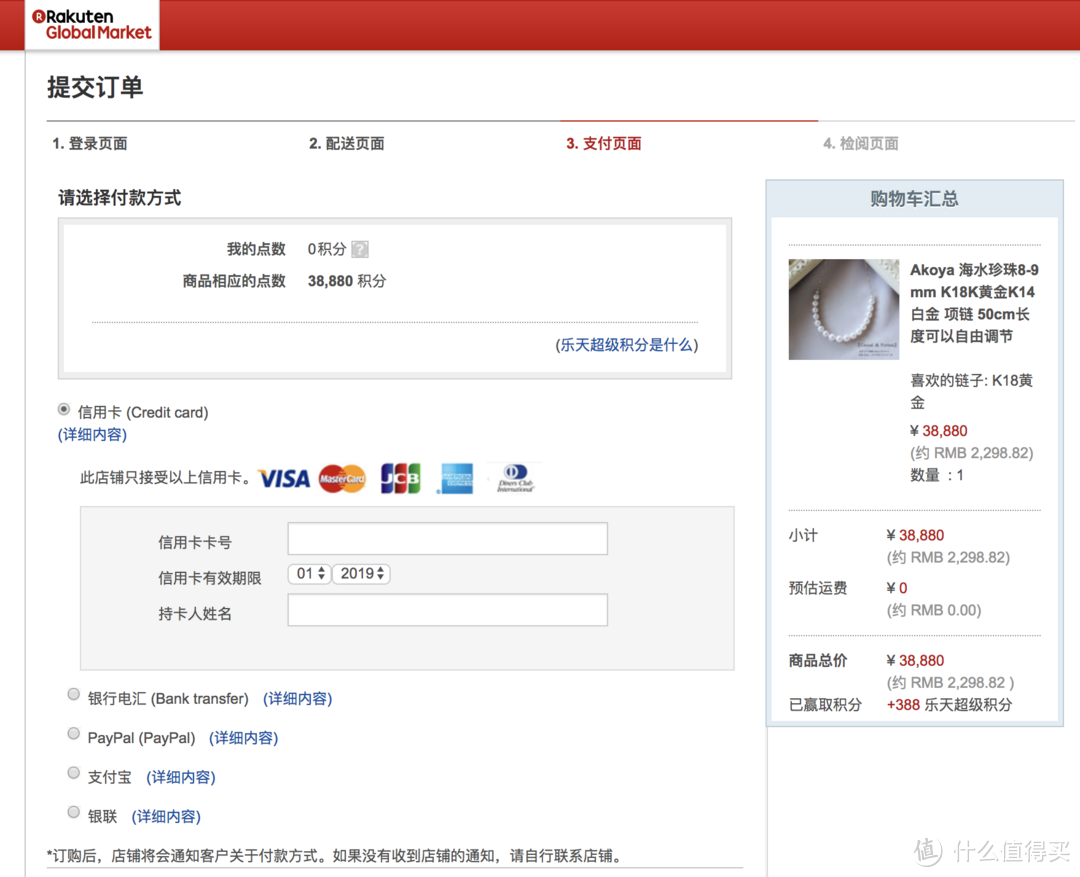1080x877 pixels.
Task: Click the VISA card logo
Action: [x=284, y=478]
